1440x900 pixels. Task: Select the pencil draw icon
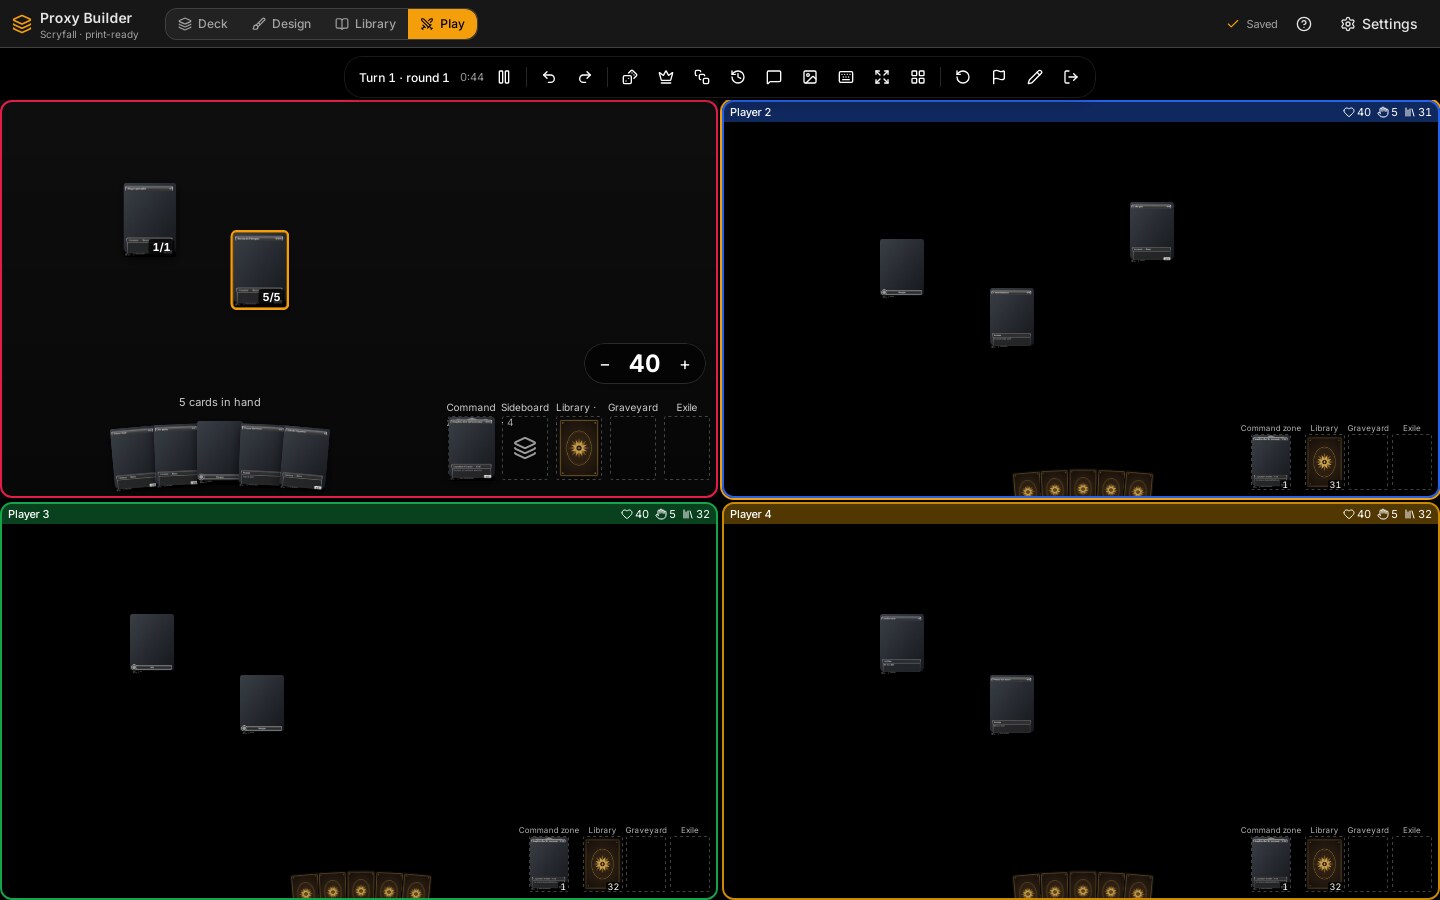click(1035, 77)
